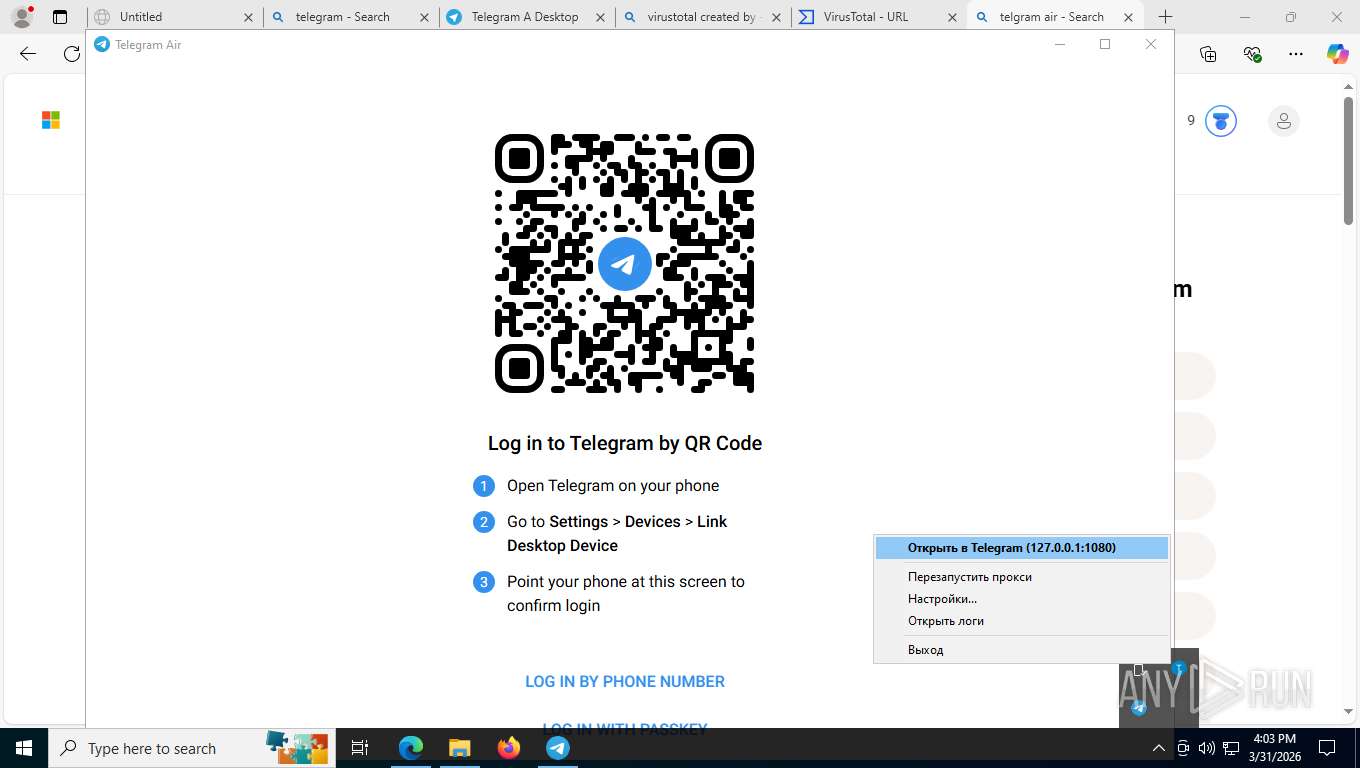Open the Edge profile avatar
1360x768 pixels.
(x=22, y=16)
